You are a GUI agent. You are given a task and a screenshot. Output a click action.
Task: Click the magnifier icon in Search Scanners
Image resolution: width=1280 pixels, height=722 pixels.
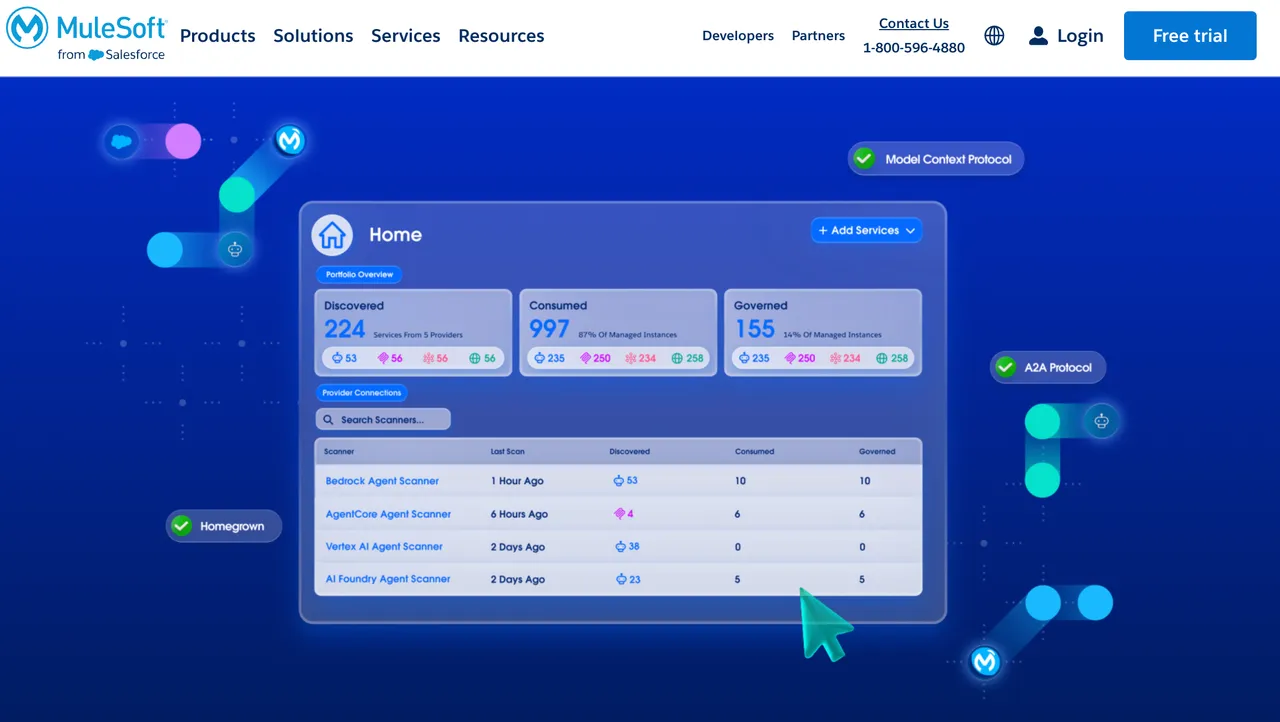click(328, 420)
